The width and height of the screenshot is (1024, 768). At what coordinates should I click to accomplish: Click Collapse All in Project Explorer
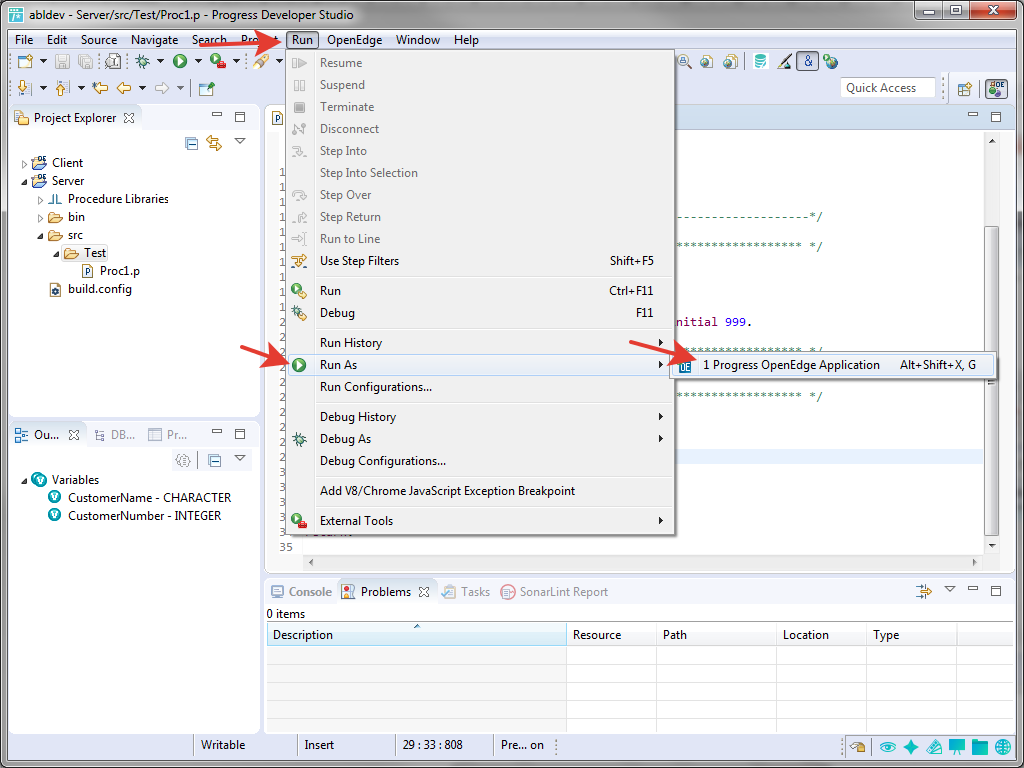click(191, 143)
